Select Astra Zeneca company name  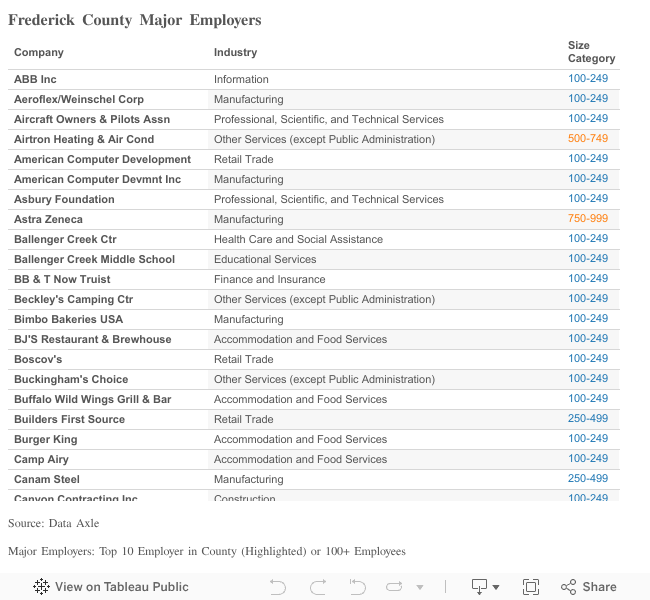(x=49, y=219)
